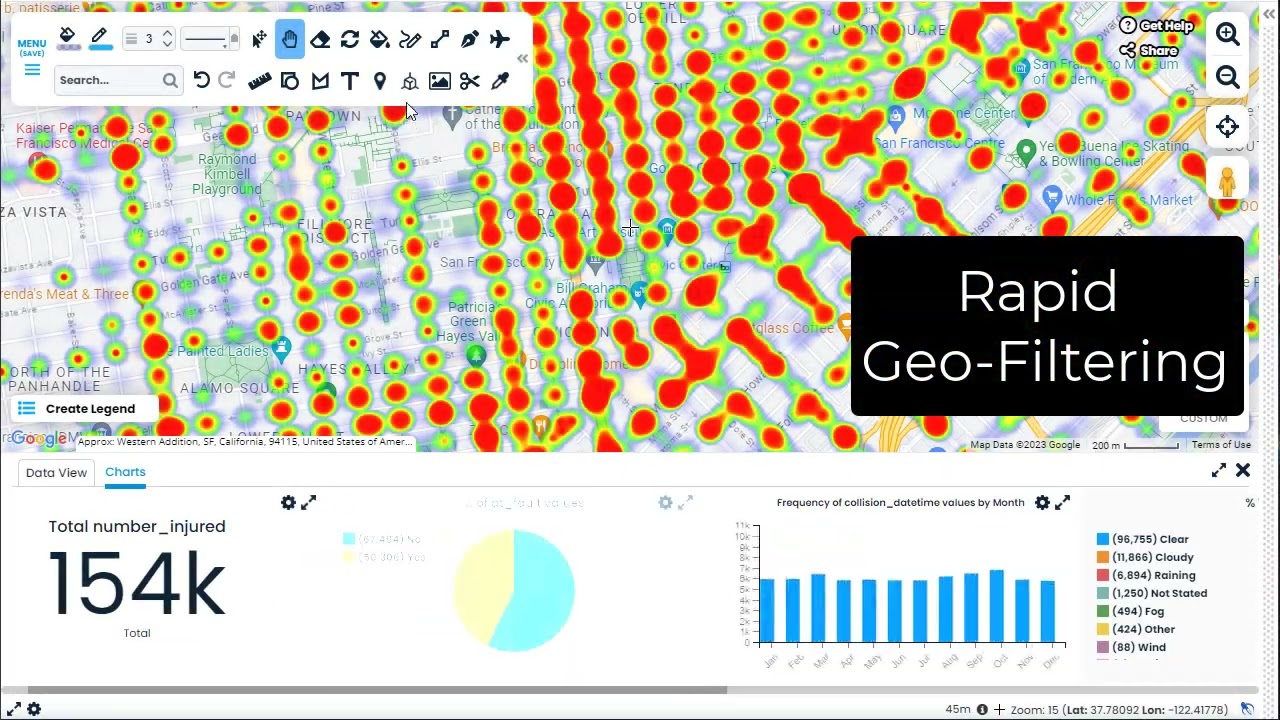1280x720 pixels.
Task: Open Get Help
Action: click(x=1157, y=26)
